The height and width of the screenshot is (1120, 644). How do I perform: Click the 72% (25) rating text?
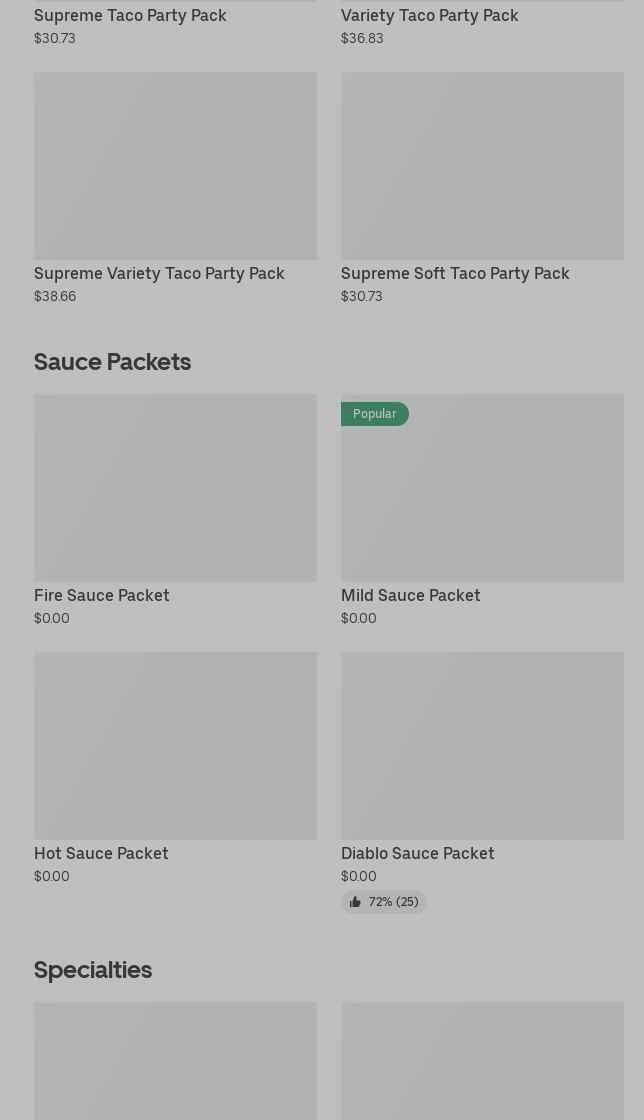click(393, 902)
